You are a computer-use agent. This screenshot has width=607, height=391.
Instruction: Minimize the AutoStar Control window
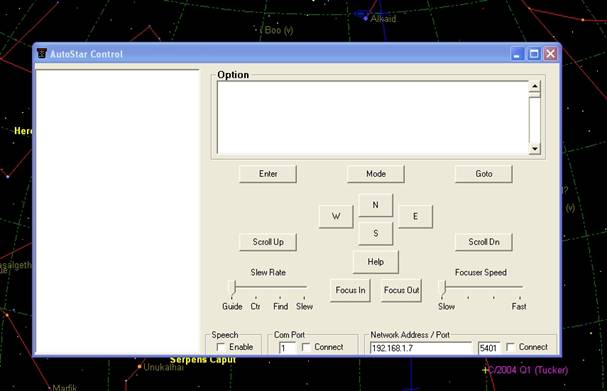coord(517,54)
